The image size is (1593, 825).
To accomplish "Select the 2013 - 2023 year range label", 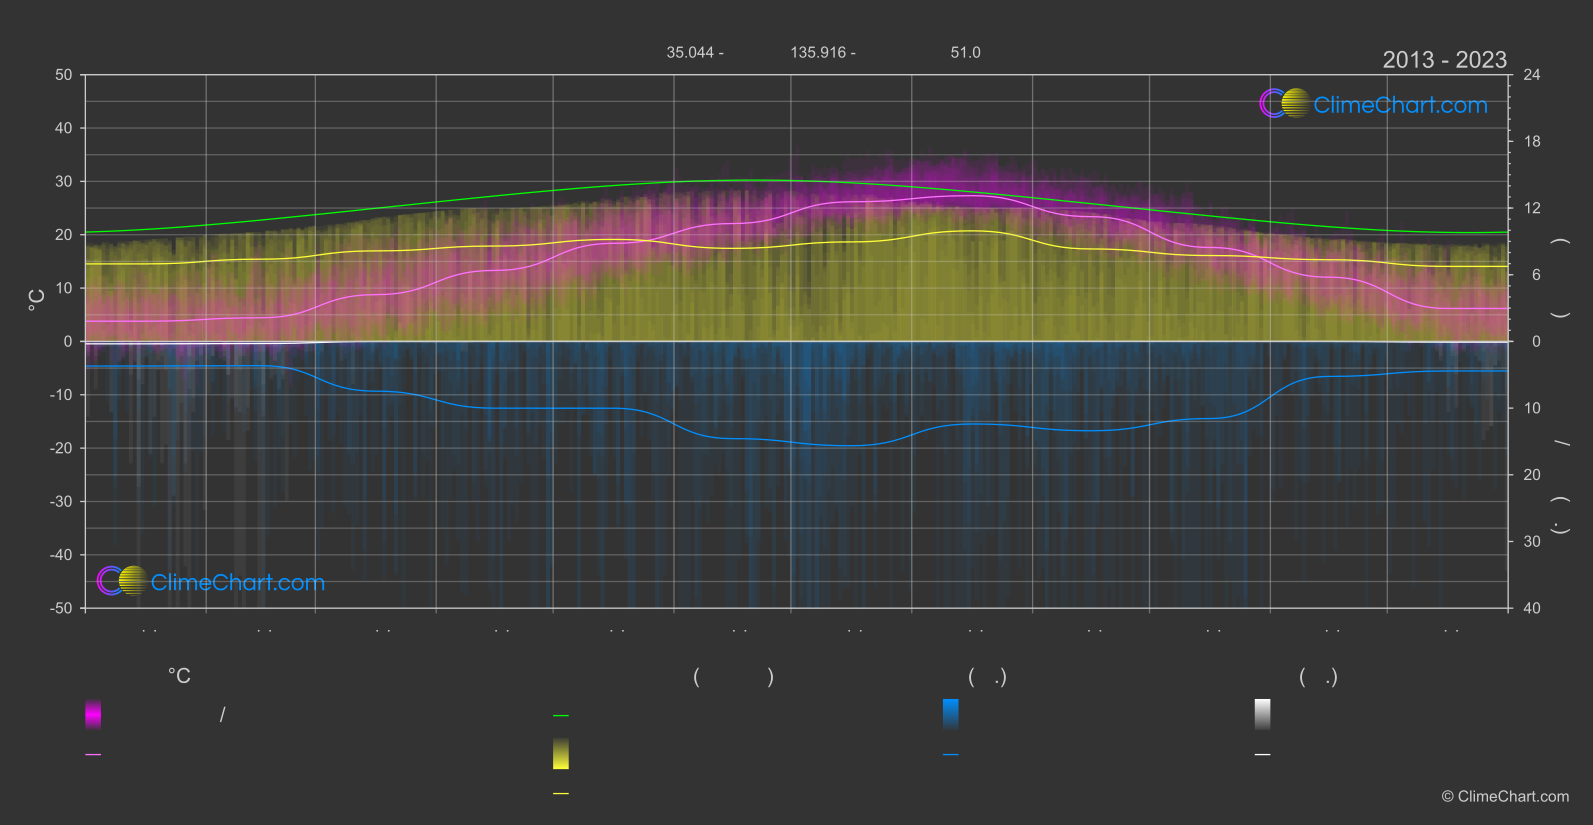I will (x=1444, y=60).
